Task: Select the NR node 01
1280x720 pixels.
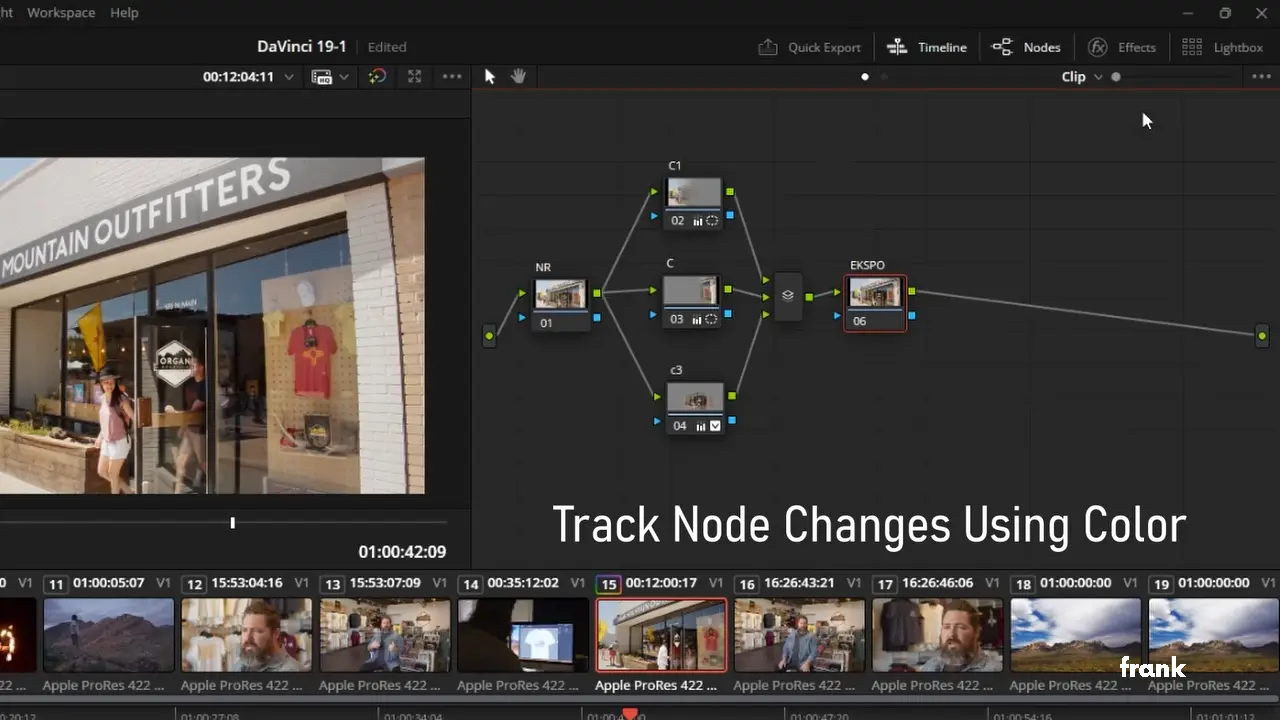Action: click(x=560, y=305)
